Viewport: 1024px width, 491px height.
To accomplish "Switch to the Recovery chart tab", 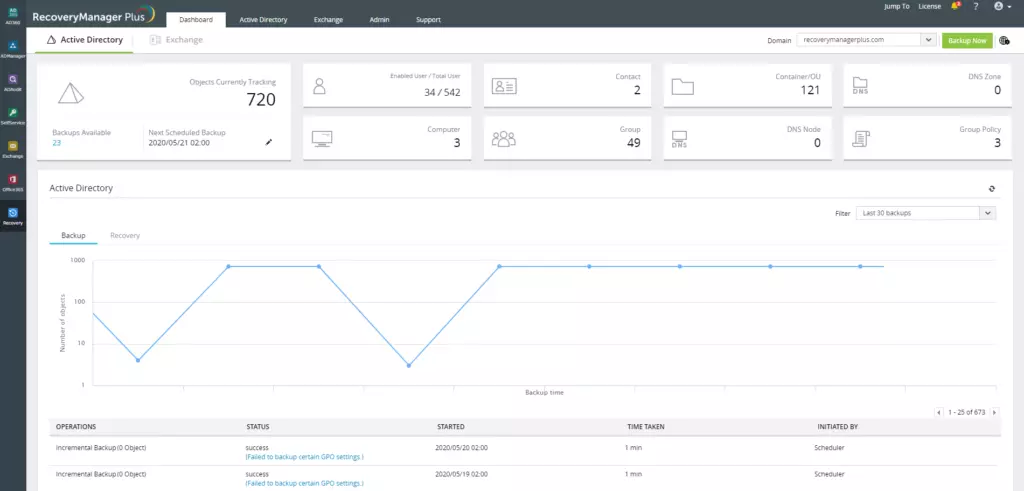I will pyautogui.click(x=125, y=235).
